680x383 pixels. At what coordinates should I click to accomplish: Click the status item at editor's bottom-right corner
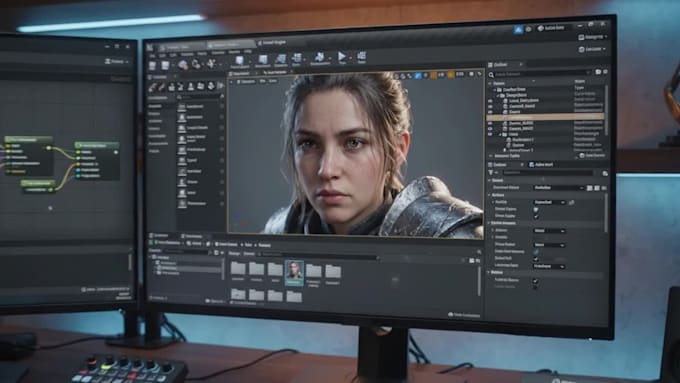pos(464,314)
